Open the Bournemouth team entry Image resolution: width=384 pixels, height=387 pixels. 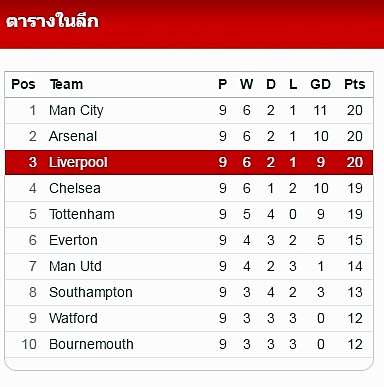91,344
